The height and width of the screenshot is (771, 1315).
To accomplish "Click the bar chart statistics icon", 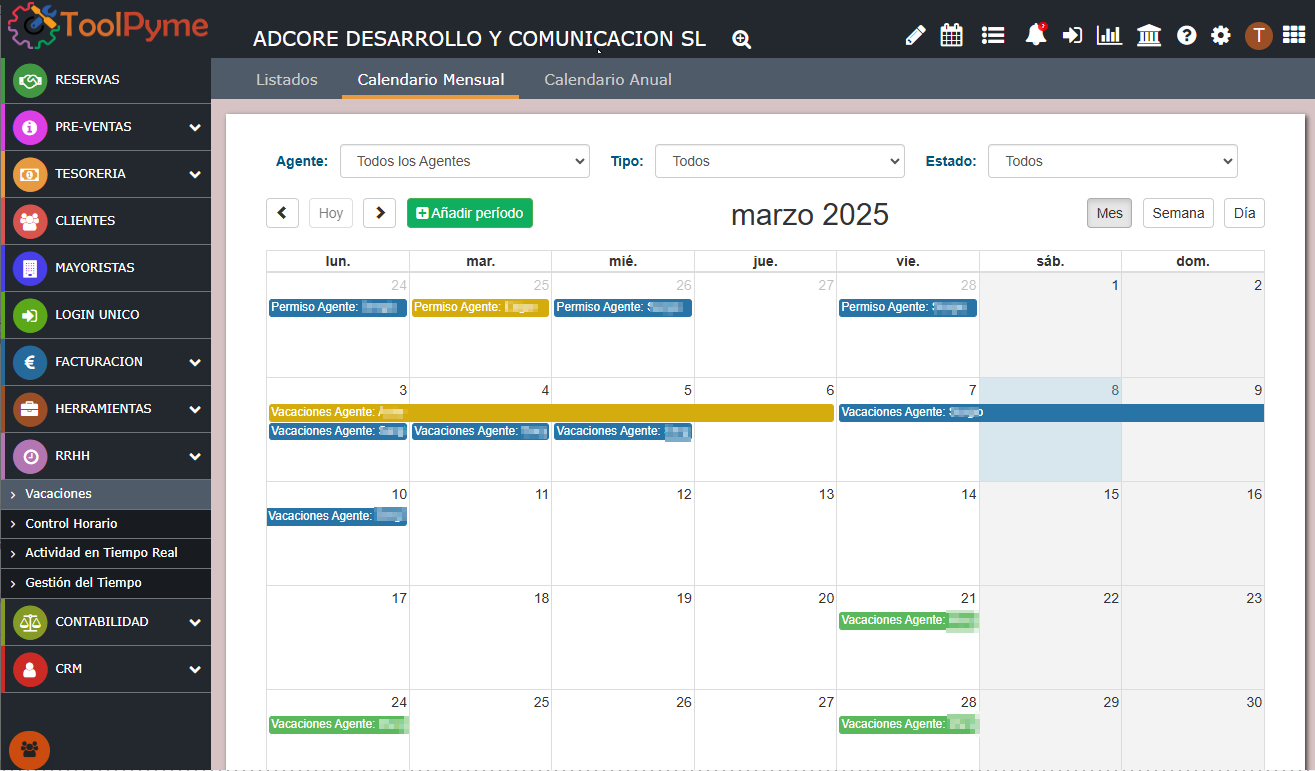I will (x=1109, y=36).
